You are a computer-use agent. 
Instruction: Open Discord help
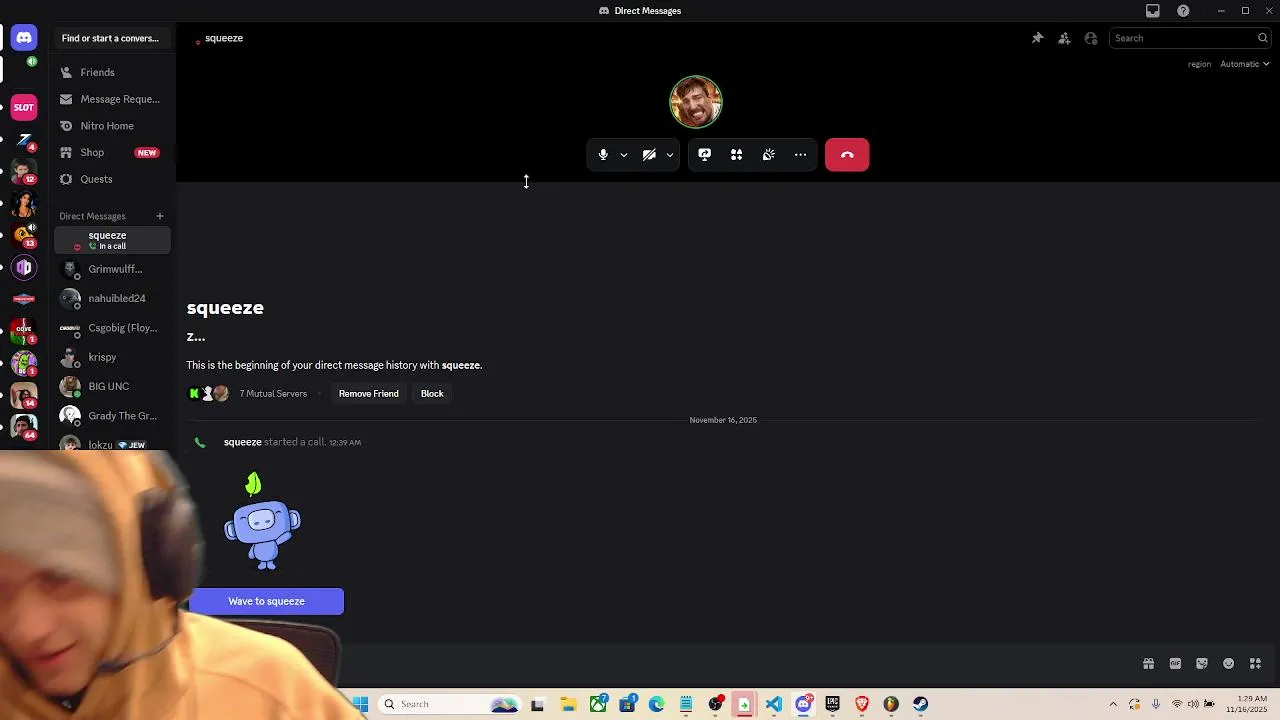1184,11
